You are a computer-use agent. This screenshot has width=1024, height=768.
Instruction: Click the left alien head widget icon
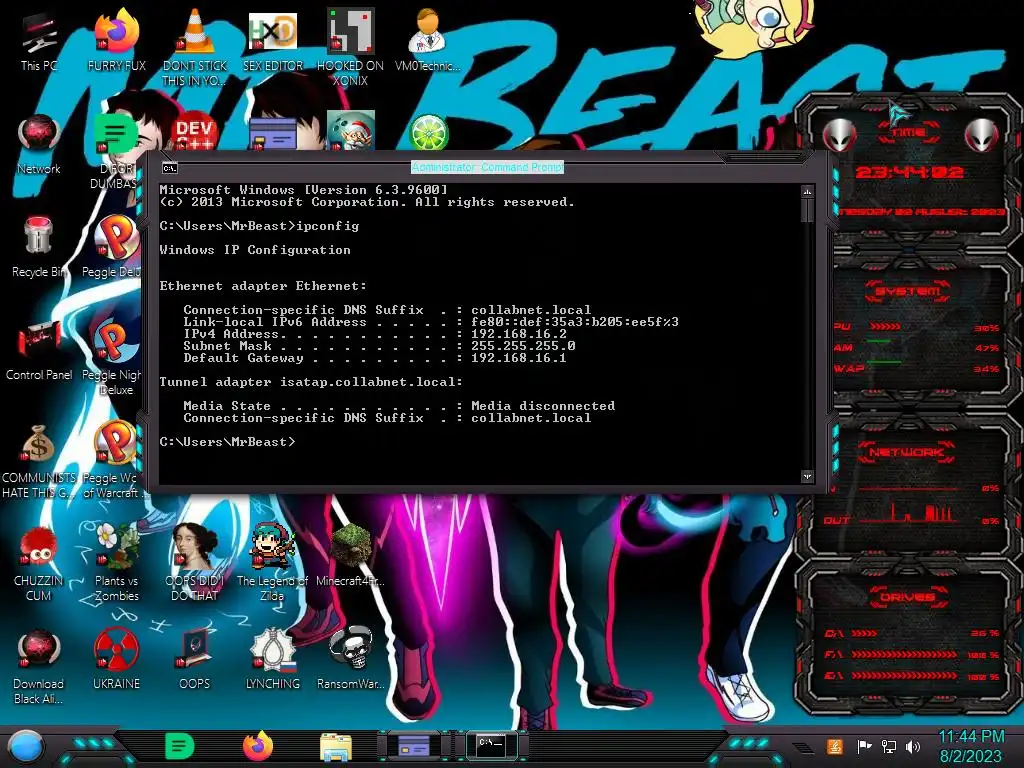coord(839,135)
